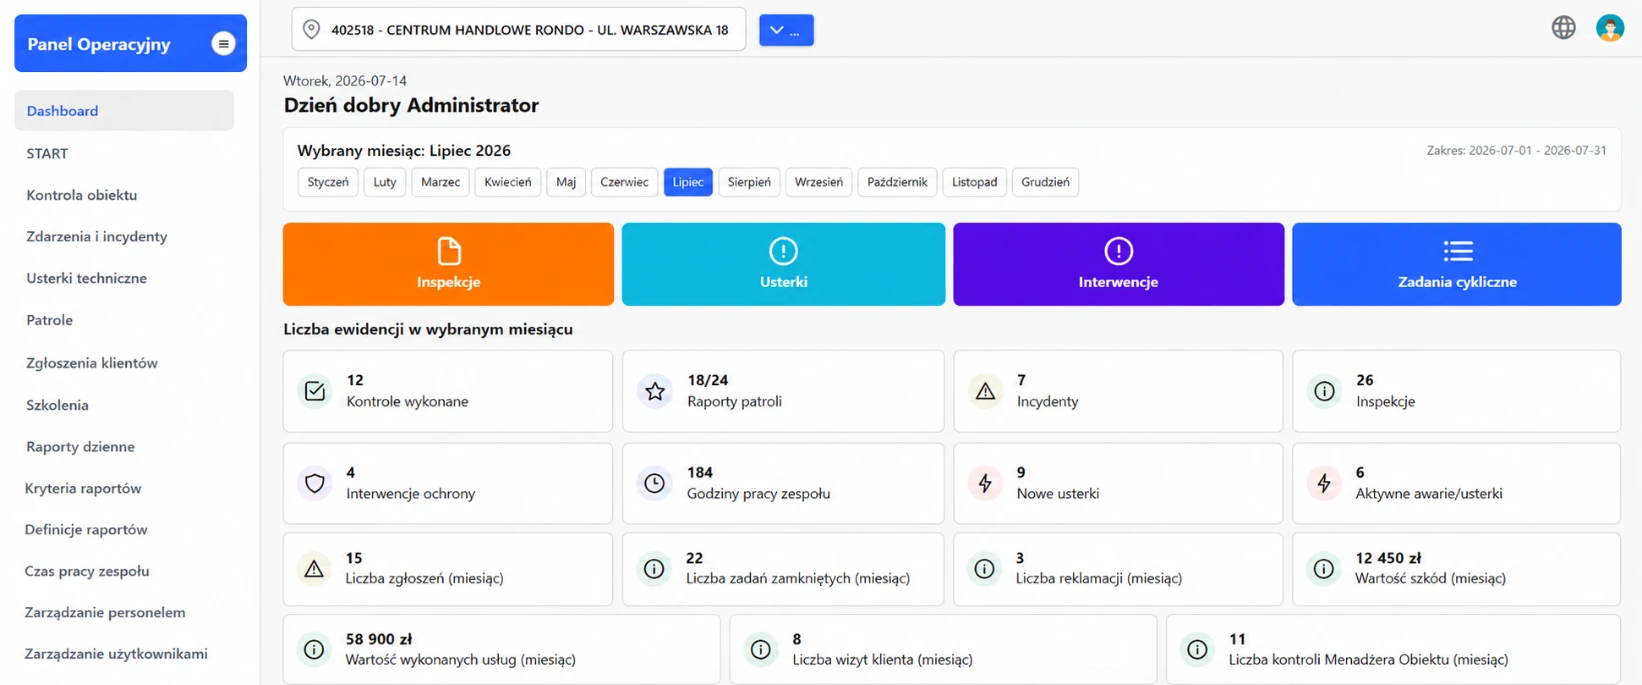Click the Raporty patroli star icon
Viewport: 1642px width, 685px height.
[655, 391]
